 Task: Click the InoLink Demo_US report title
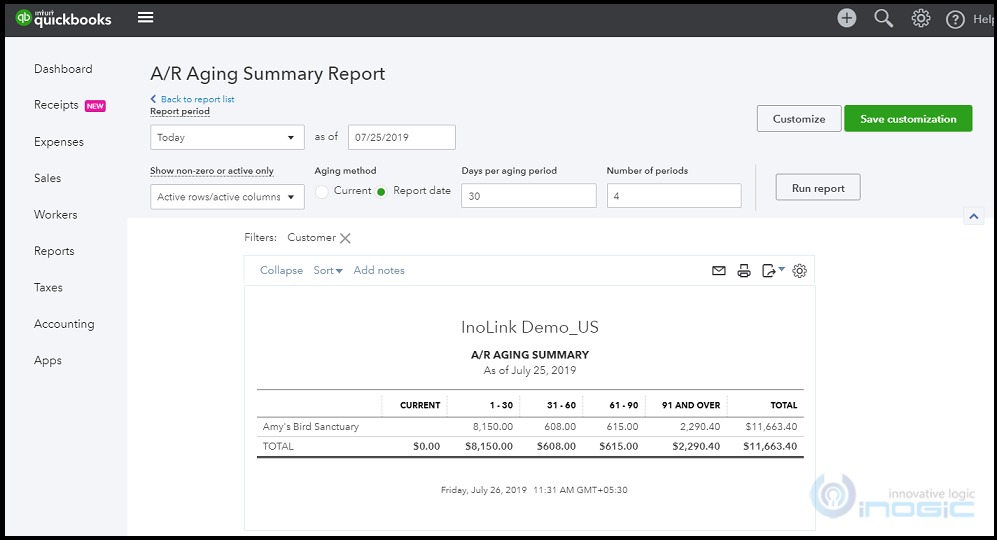tap(530, 328)
